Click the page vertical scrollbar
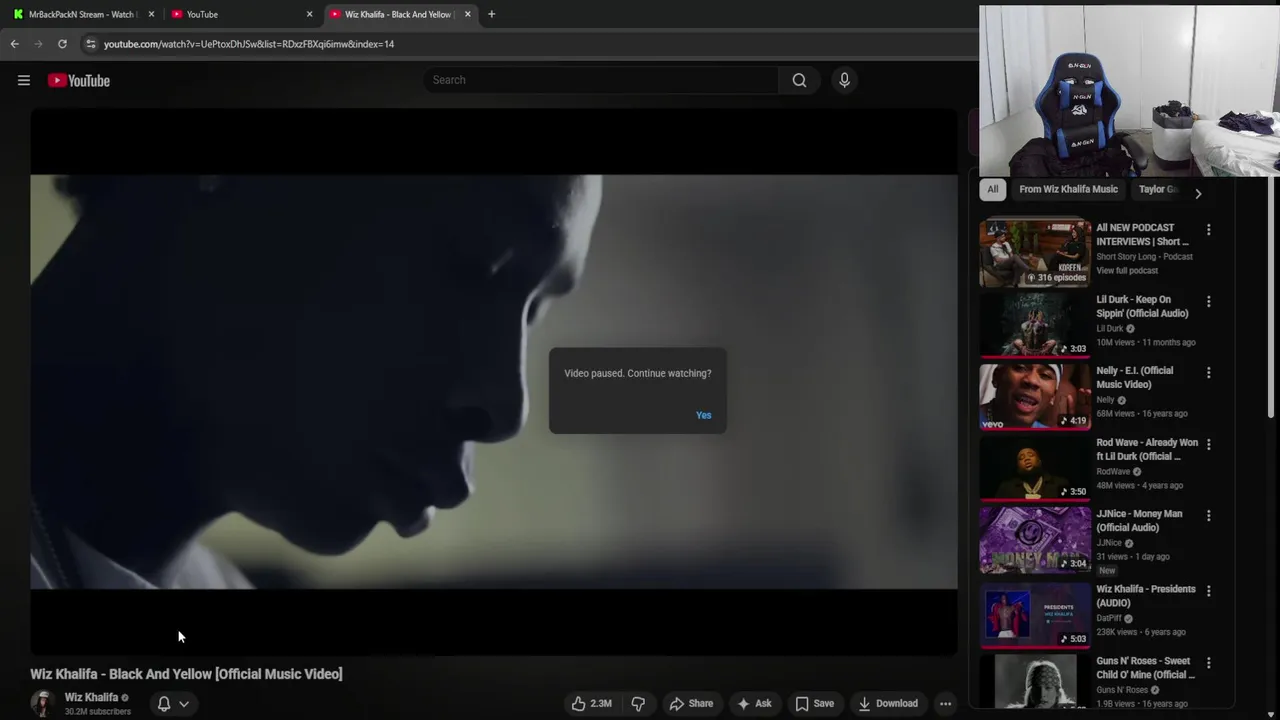1280x720 pixels. click(x=1273, y=297)
